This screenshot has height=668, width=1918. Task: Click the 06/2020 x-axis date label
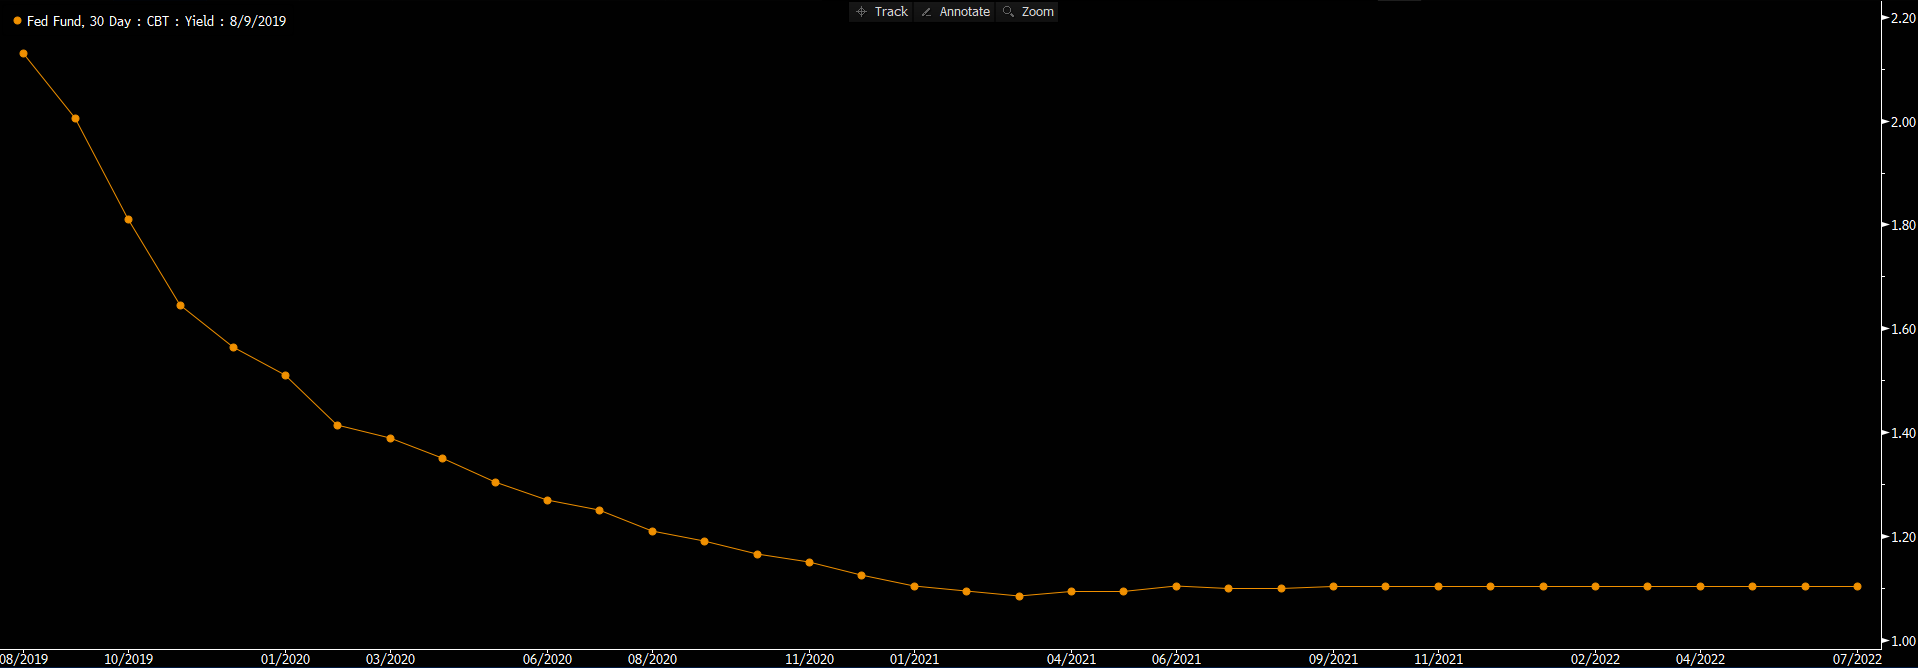click(x=547, y=659)
